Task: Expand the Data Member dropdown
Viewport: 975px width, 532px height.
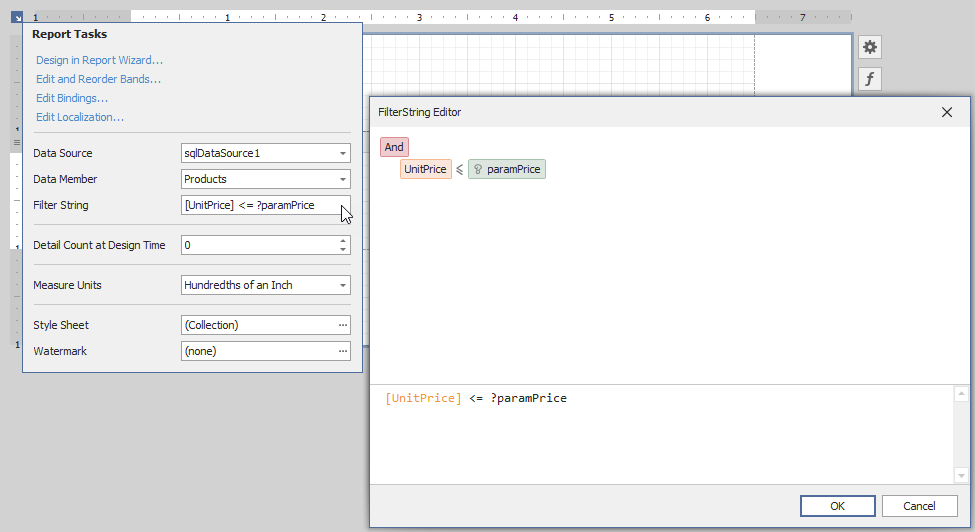Action: point(343,179)
